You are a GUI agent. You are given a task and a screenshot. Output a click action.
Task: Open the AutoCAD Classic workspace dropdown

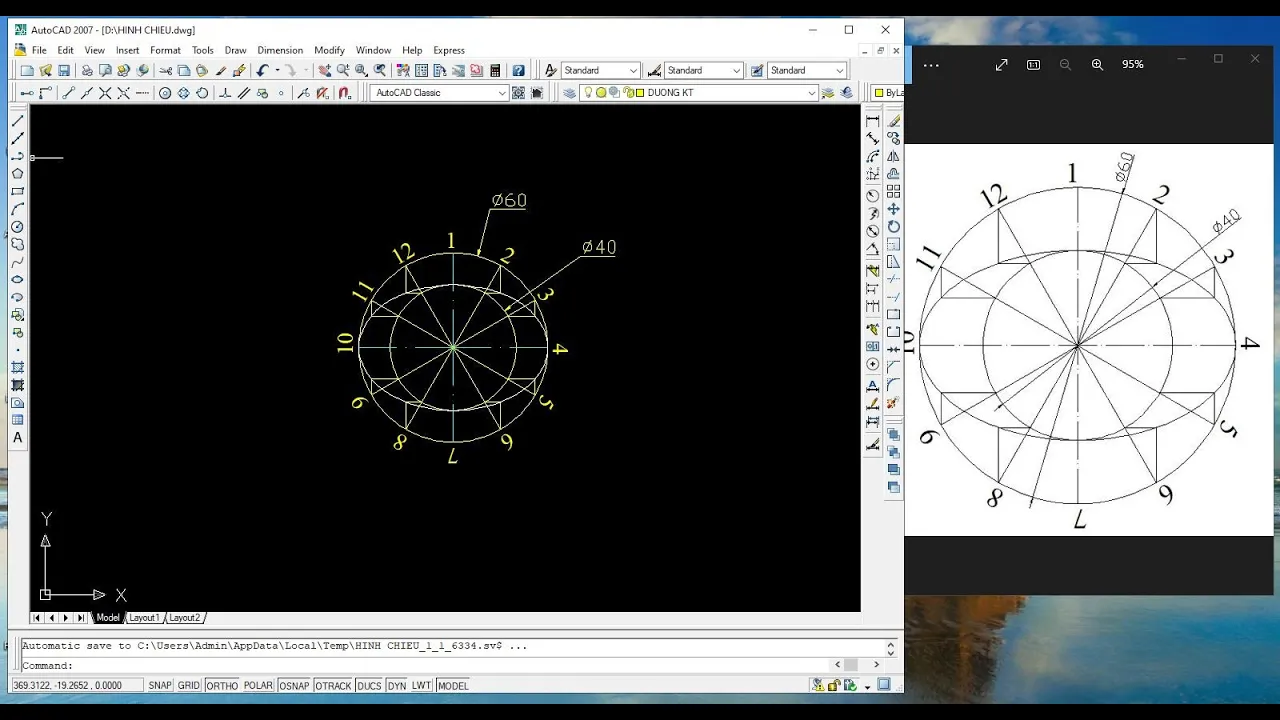[x=501, y=93]
